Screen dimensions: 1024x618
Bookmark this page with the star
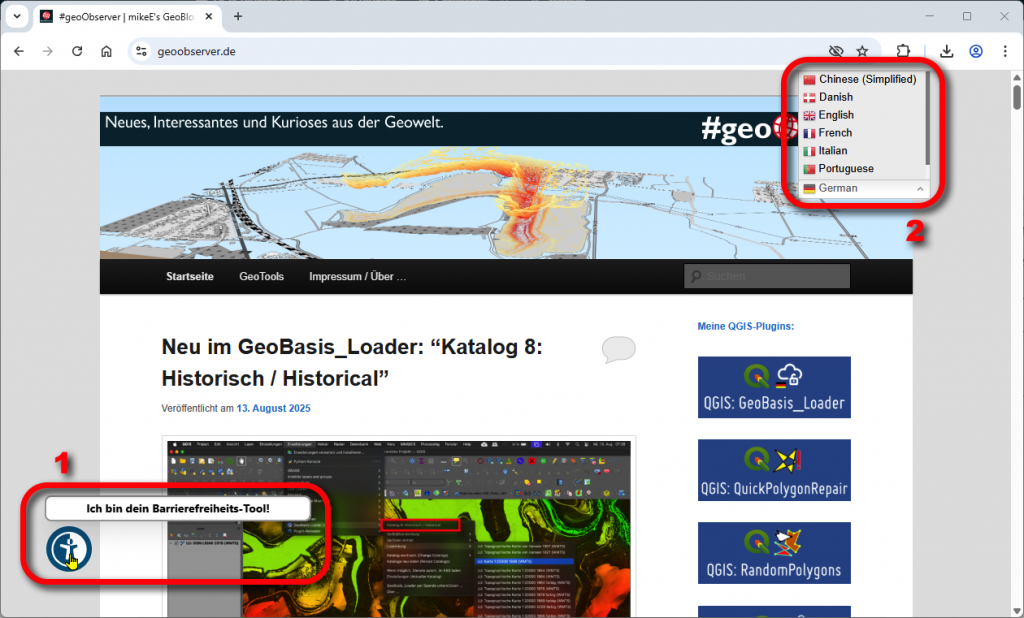(x=863, y=51)
